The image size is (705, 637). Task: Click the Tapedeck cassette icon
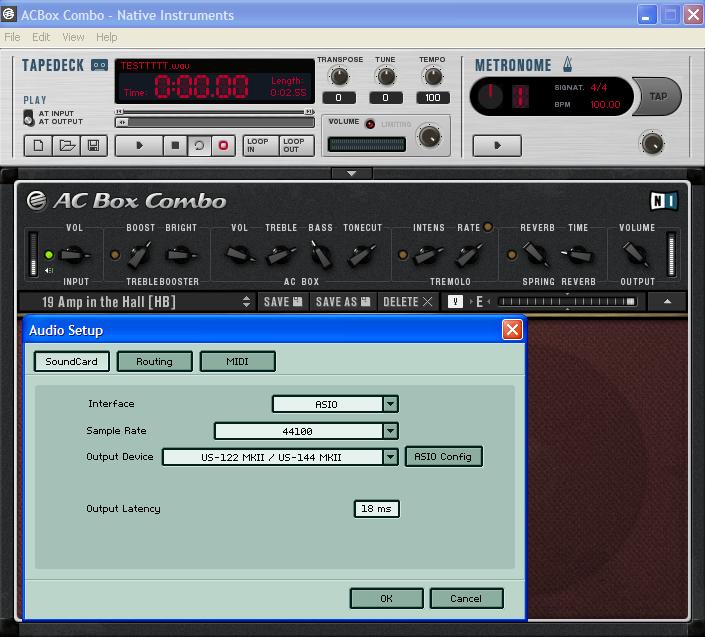99,65
